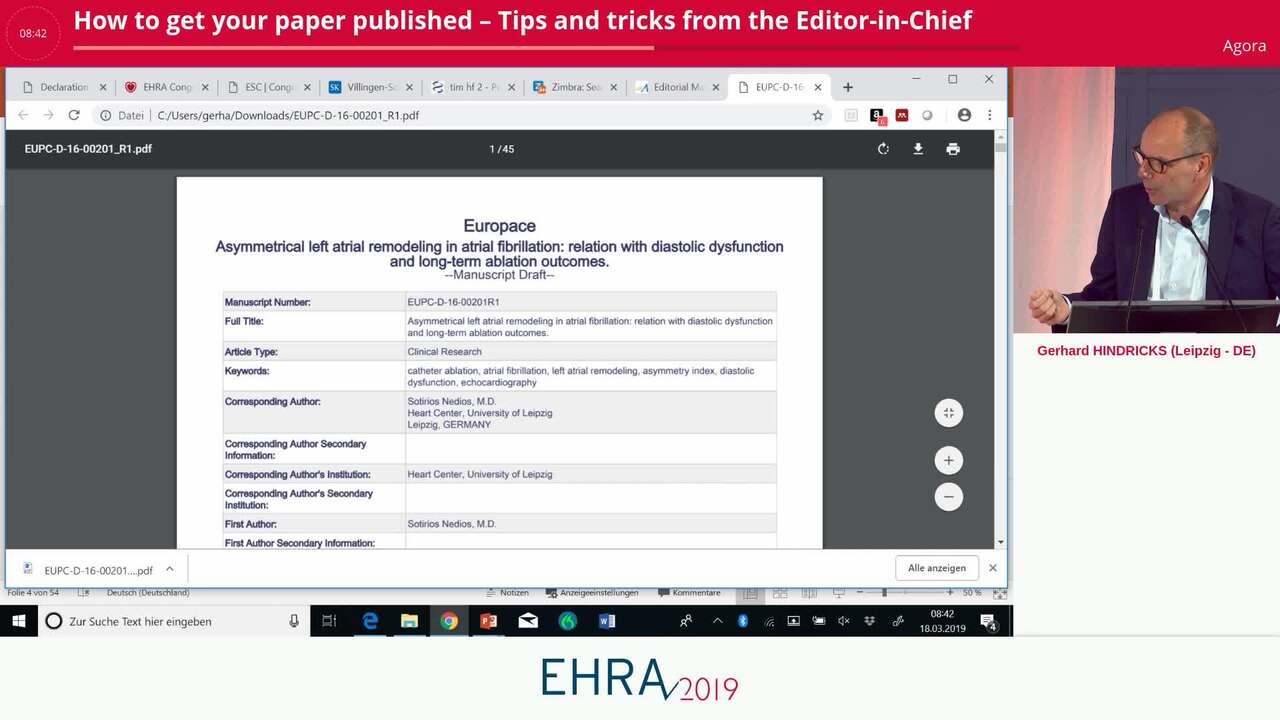The image size is (1280, 720).
Task: Start the PowerPoint slideshow from status bar
Action: (838, 592)
